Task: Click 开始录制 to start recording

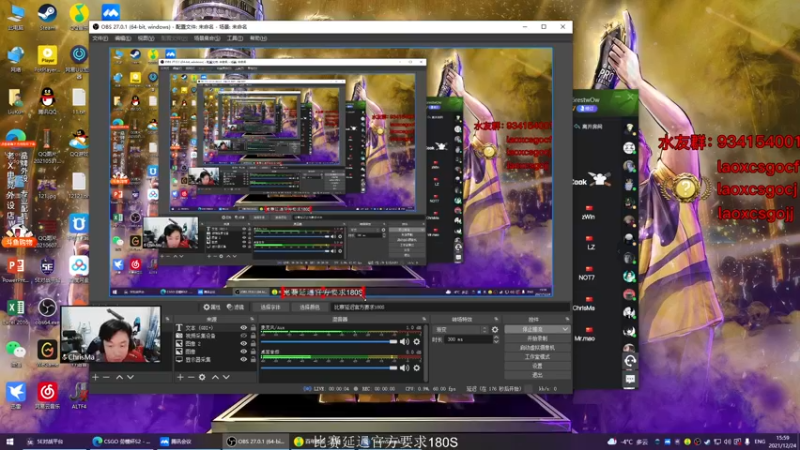Action: [537, 339]
